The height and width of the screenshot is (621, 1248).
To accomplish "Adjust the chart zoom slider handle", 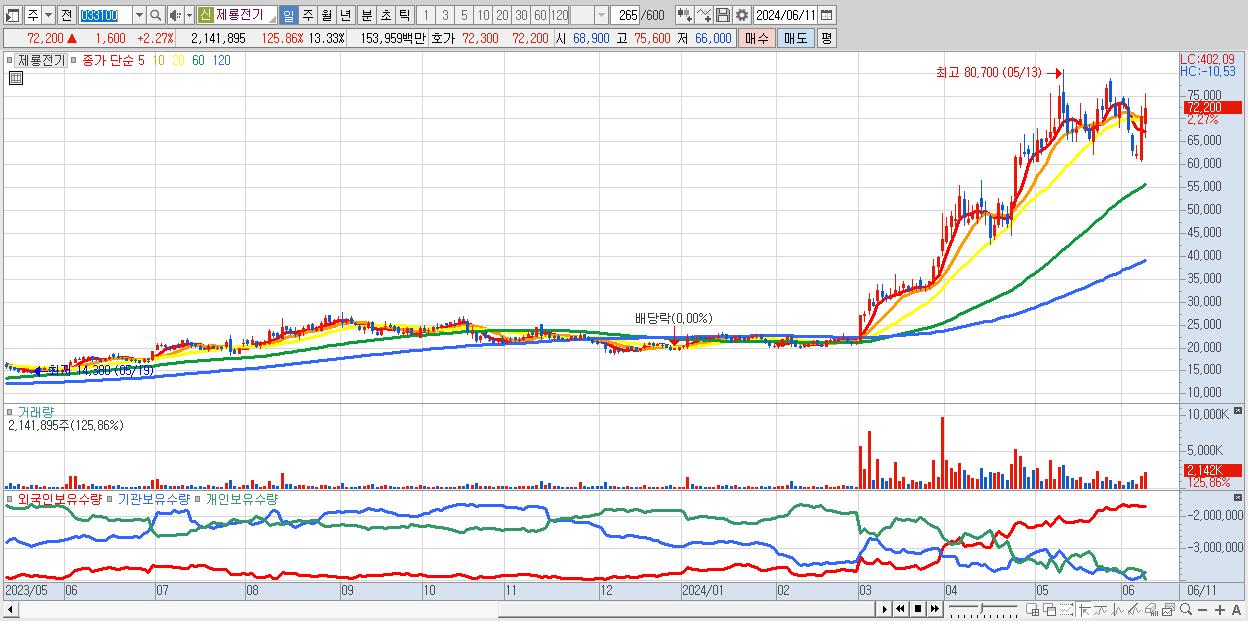I will pyautogui.click(x=981, y=608).
